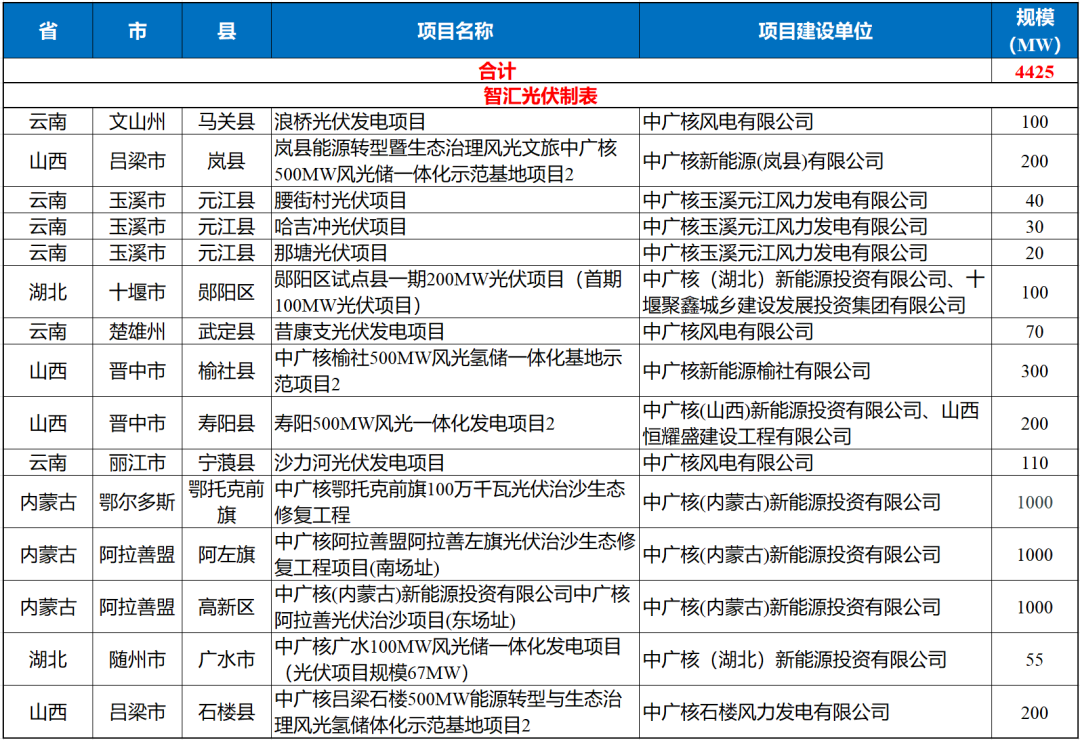Select the 宁蒗县 county cell

click(227, 462)
